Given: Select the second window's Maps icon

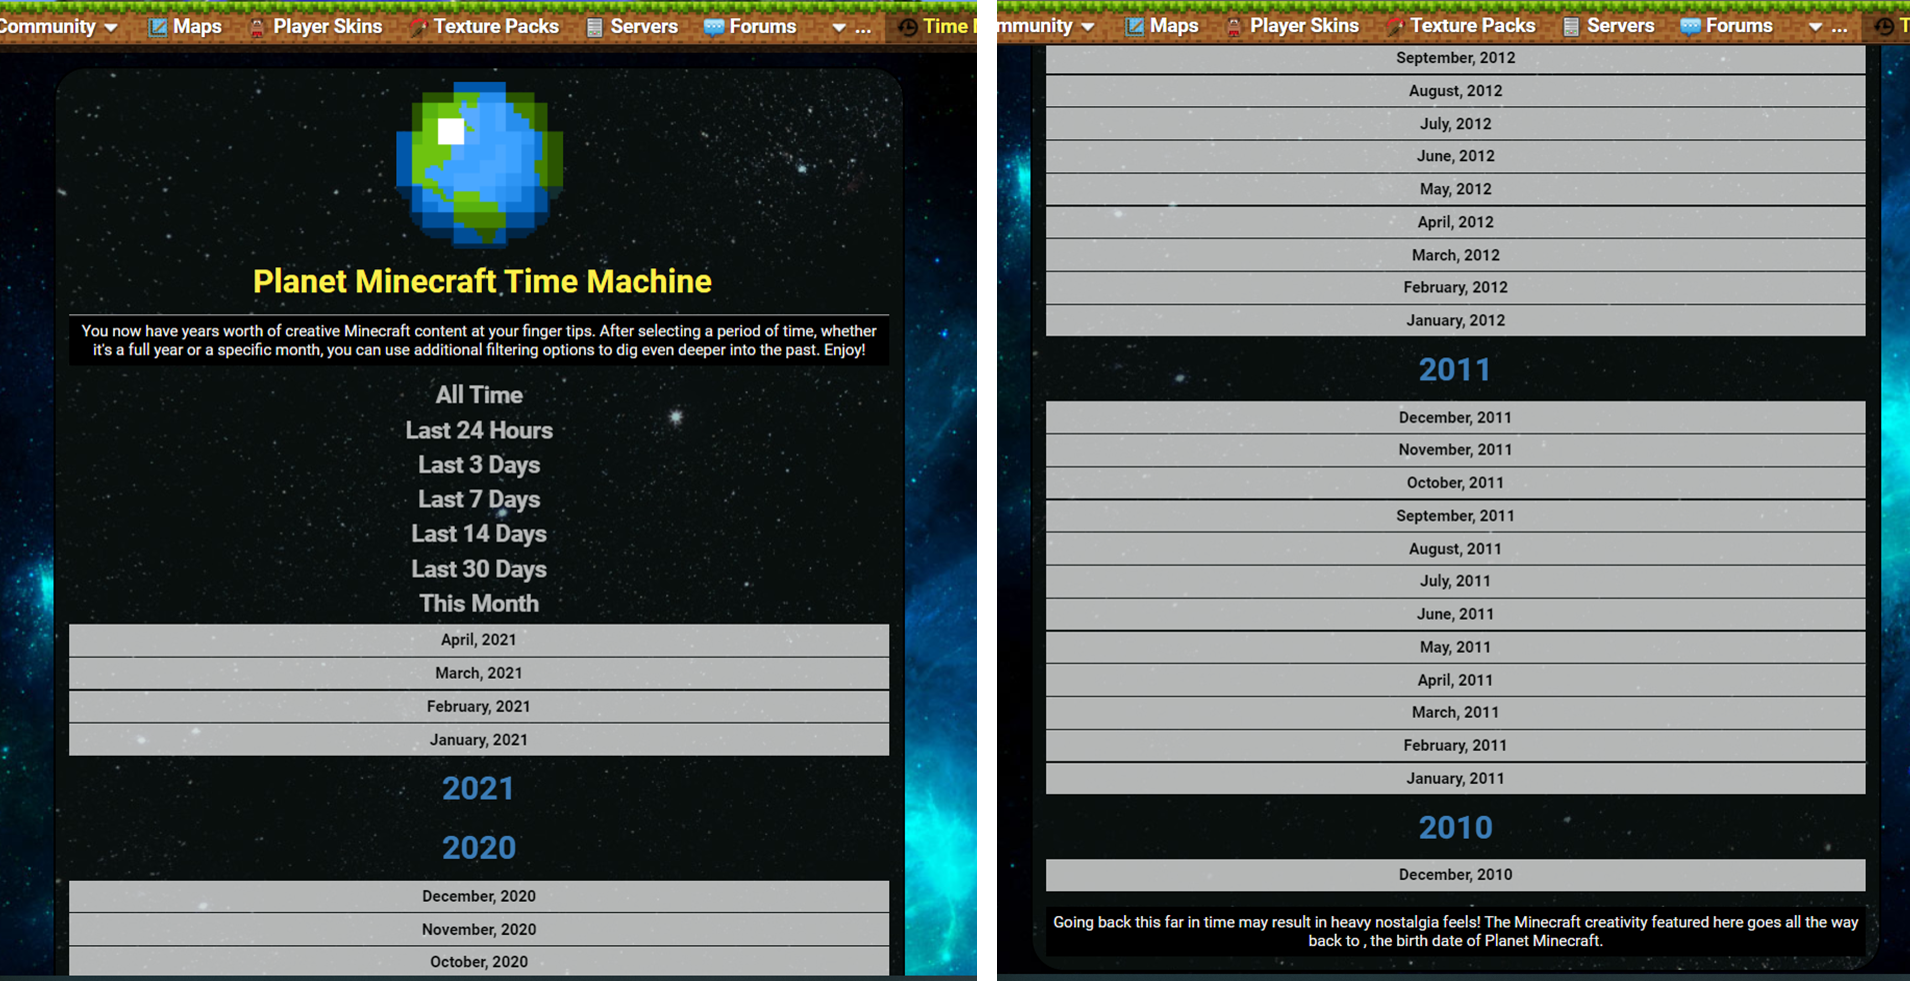Looking at the screenshot, I should click(x=1134, y=26).
